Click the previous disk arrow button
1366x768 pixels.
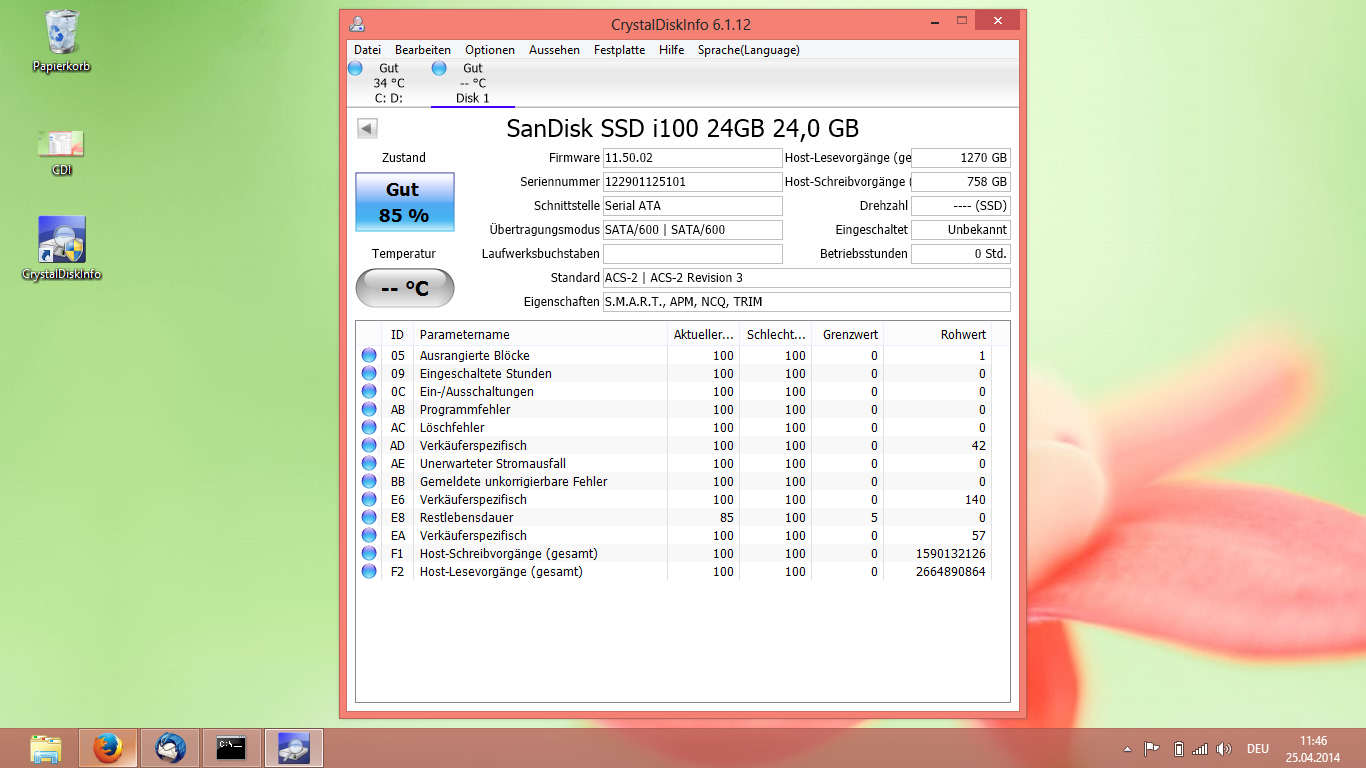367,128
